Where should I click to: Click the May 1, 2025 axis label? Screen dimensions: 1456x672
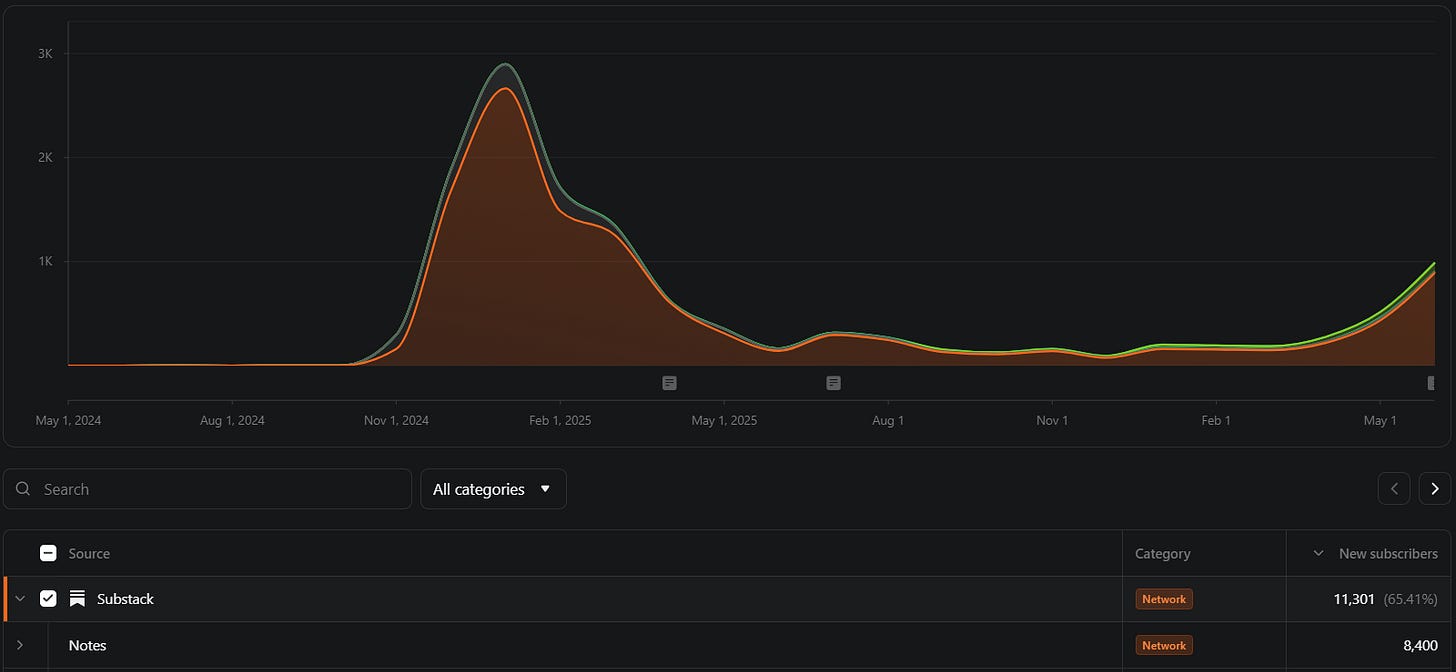724,420
